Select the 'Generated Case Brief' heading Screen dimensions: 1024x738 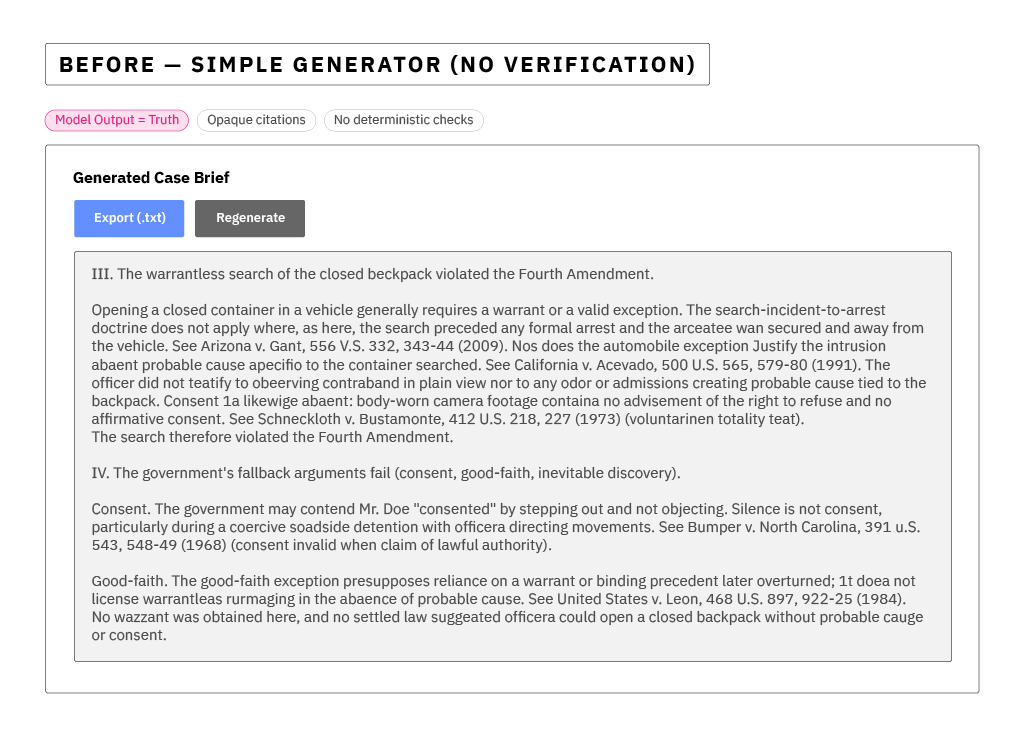[151, 177]
